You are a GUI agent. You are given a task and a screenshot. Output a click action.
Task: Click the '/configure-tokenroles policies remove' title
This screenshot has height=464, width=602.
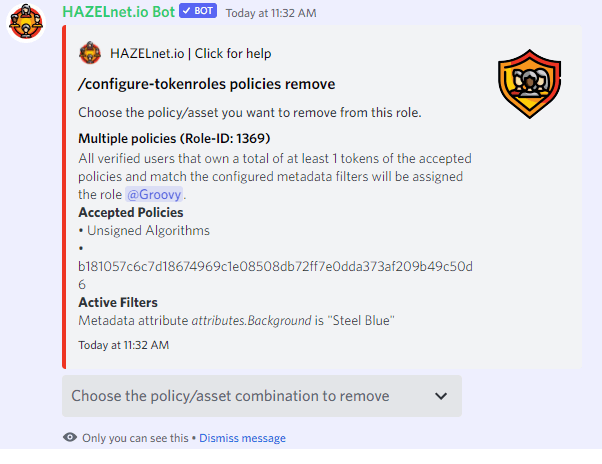207,84
